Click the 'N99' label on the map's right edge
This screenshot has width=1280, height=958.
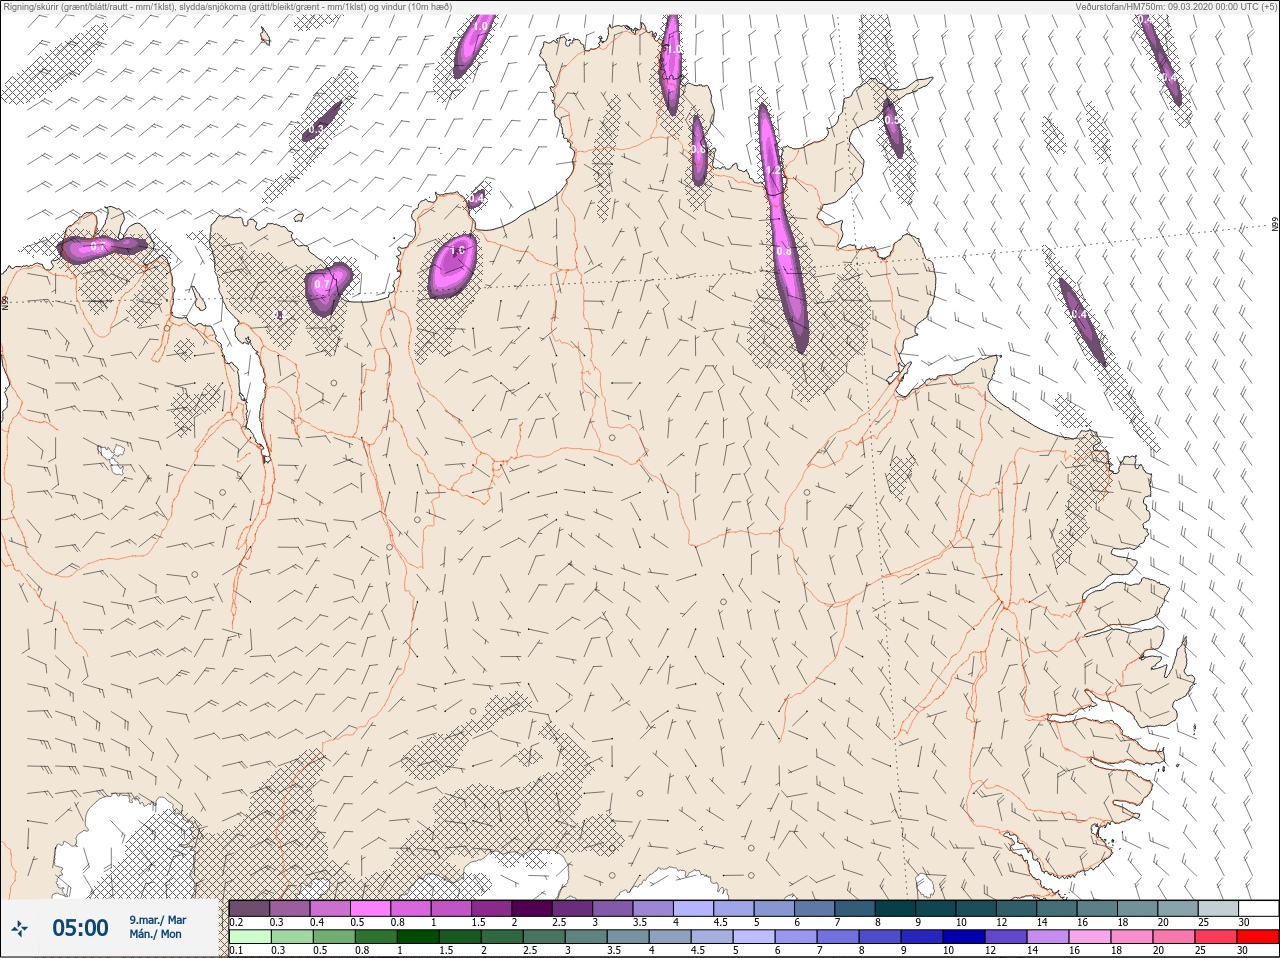[1275, 225]
